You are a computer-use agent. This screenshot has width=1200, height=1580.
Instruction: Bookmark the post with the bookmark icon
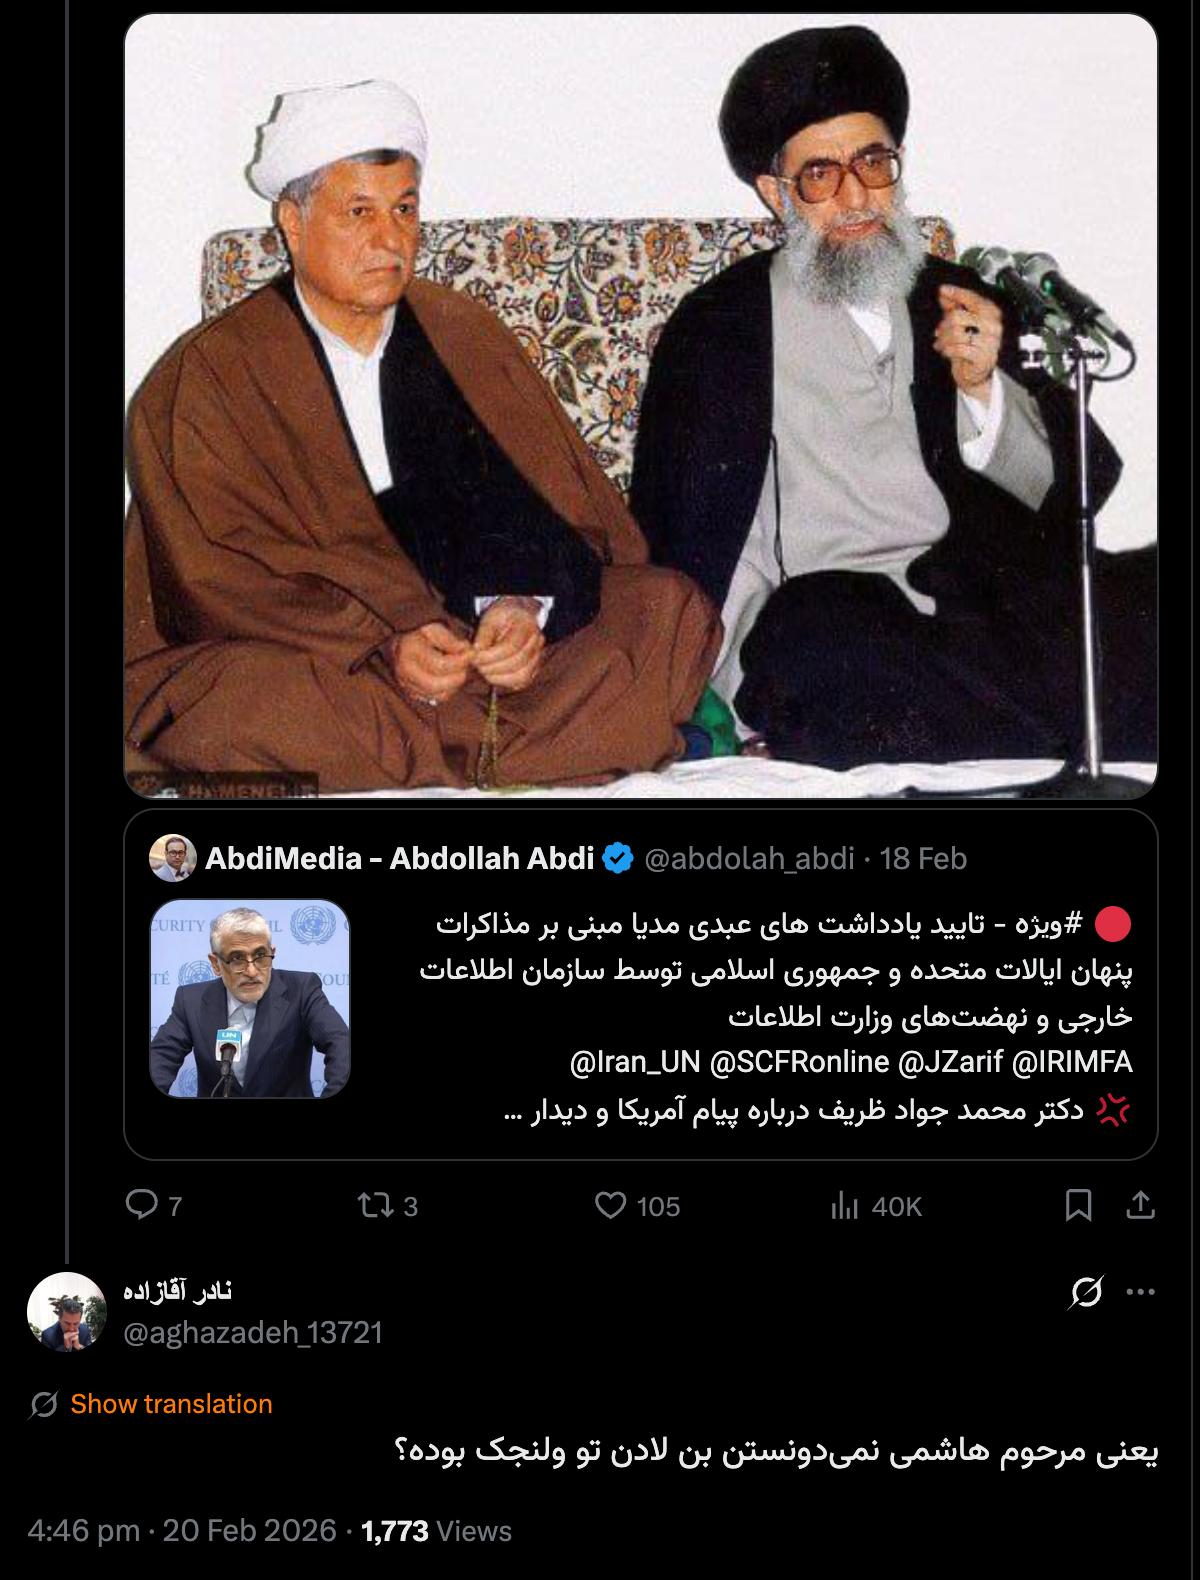tap(1078, 1206)
